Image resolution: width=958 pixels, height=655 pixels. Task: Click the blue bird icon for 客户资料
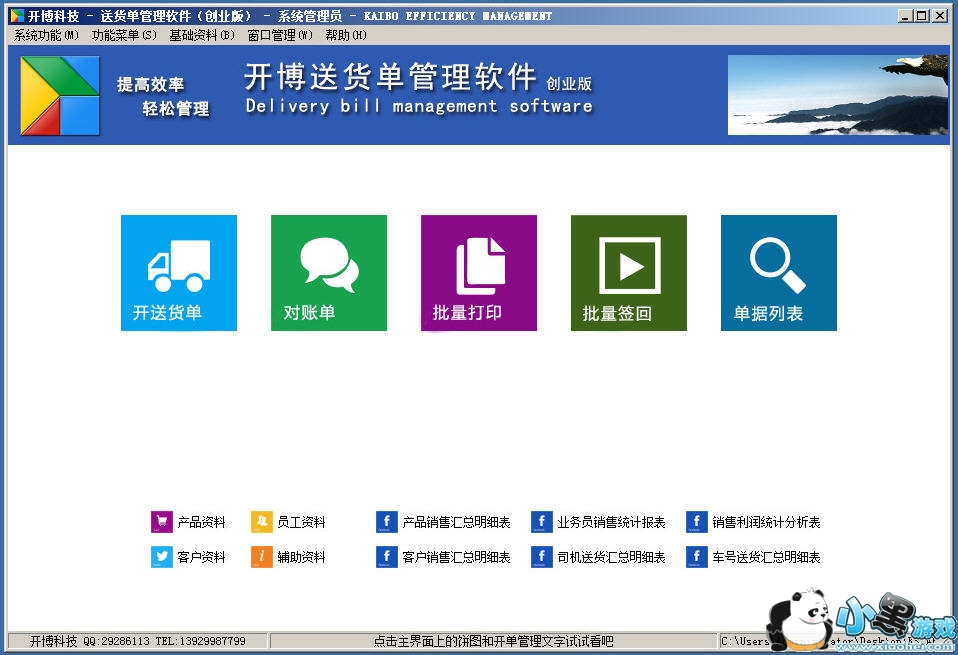click(x=162, y=557)
